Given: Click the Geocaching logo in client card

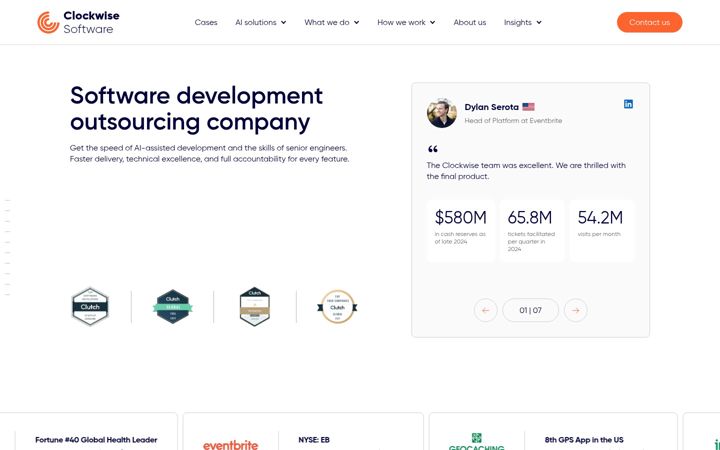Looking at the screenshot, I should point(476,442).
